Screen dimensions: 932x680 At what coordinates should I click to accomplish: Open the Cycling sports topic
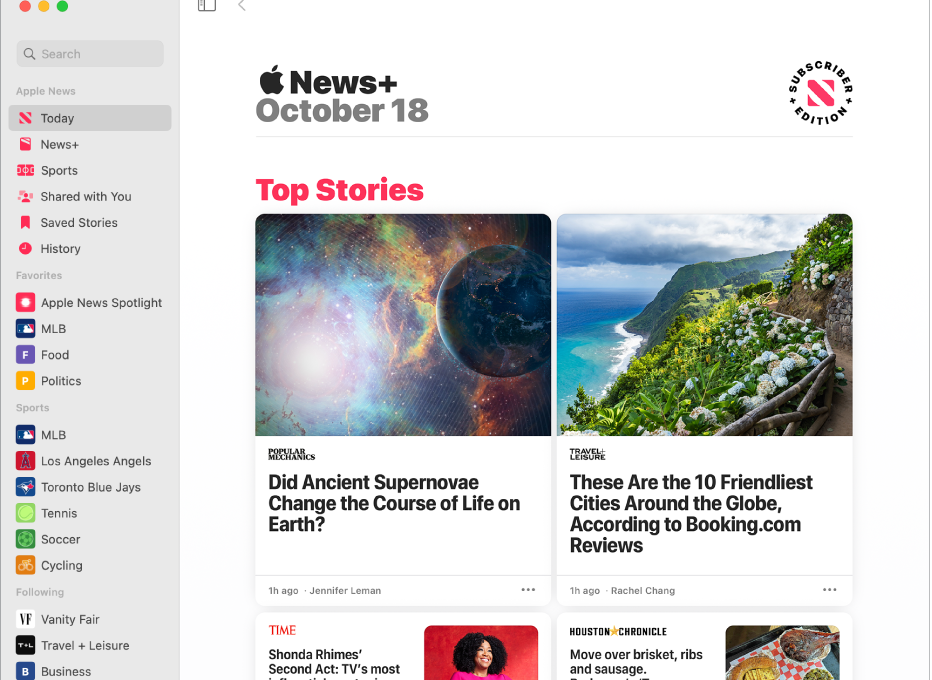tap(90, 566)
